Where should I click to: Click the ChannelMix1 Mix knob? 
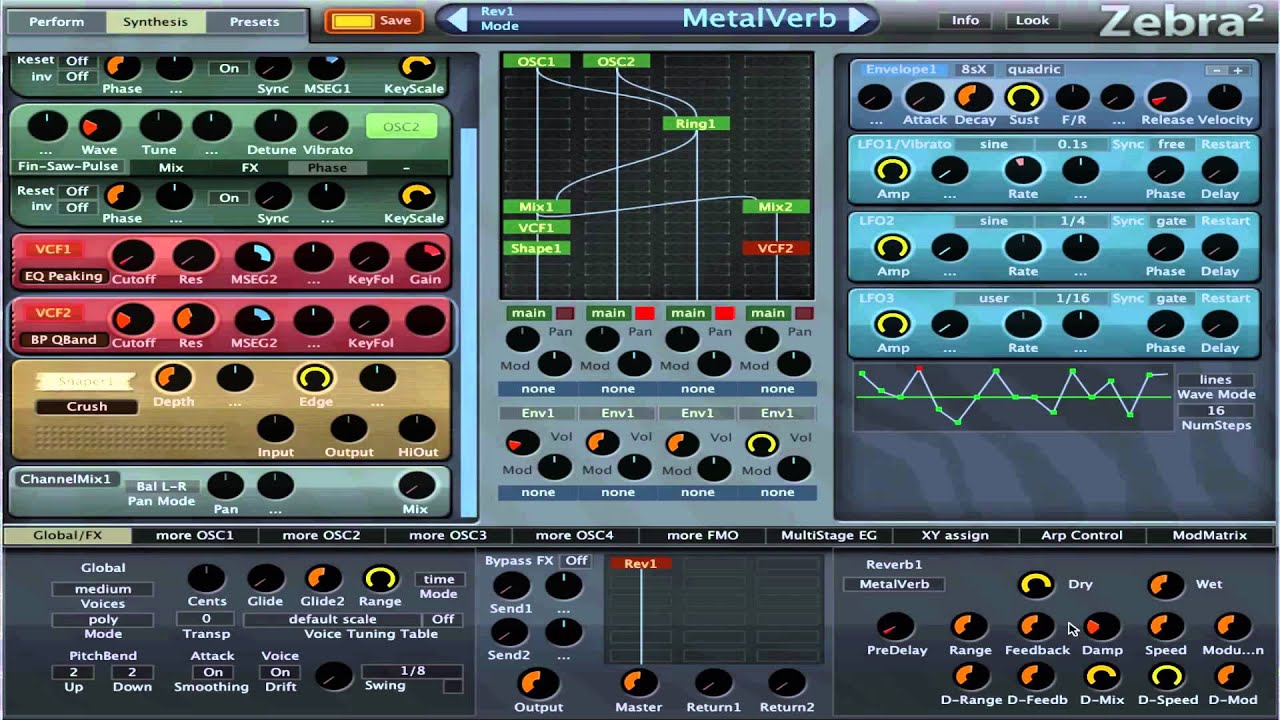click(415, 486)
